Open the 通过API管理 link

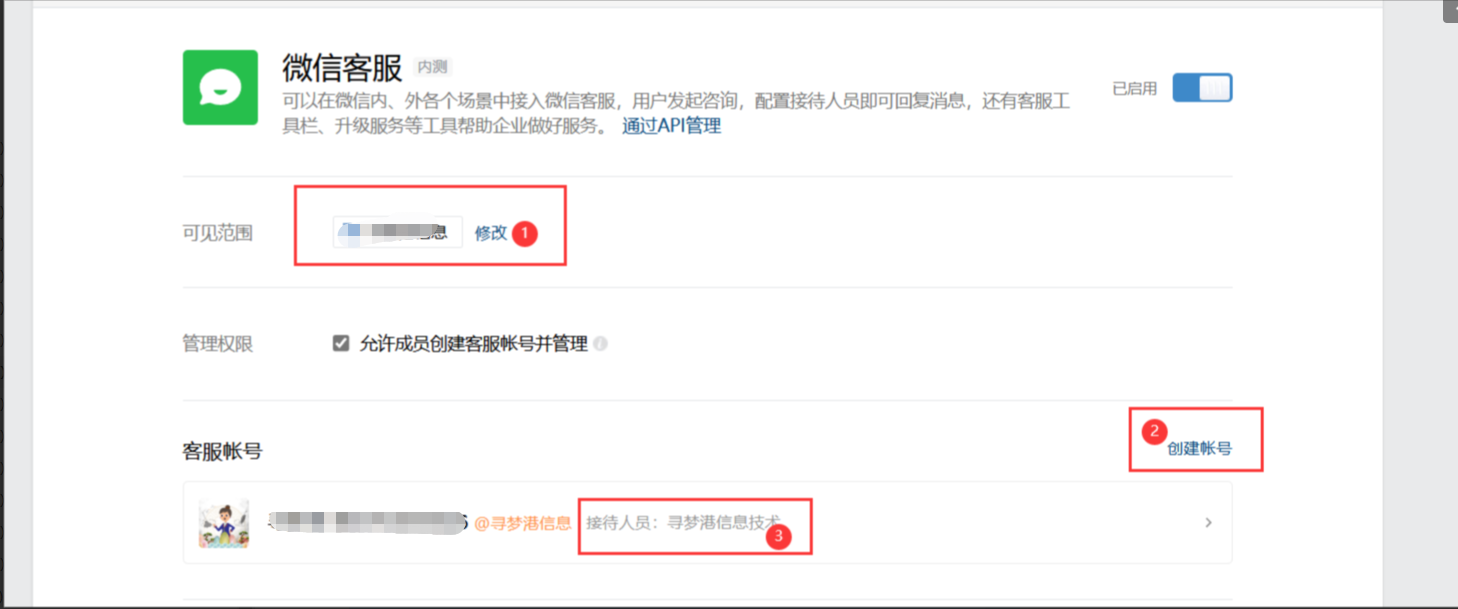coord(671,126)
